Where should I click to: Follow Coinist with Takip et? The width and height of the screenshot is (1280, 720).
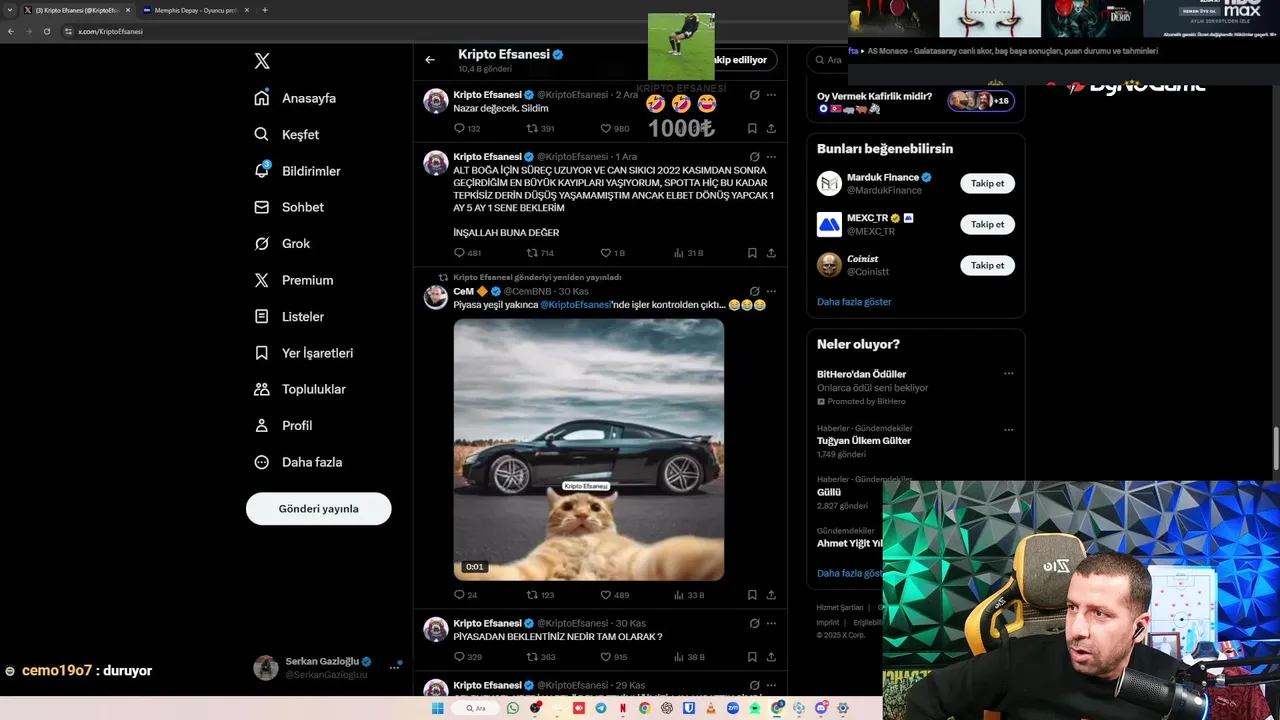[x=987, y=265]
